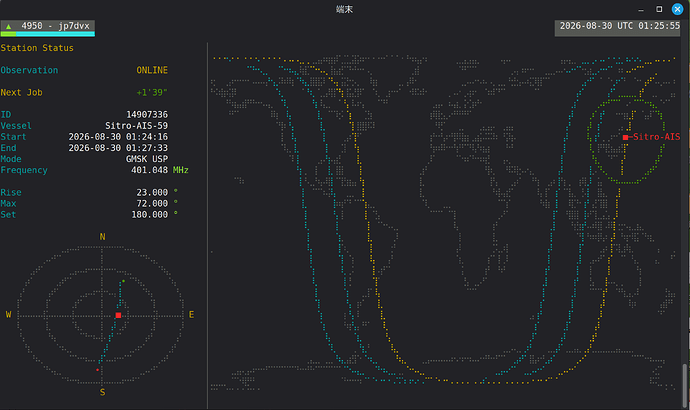
Task: Click the 'Rise' field label
Action: click(11, 193)
